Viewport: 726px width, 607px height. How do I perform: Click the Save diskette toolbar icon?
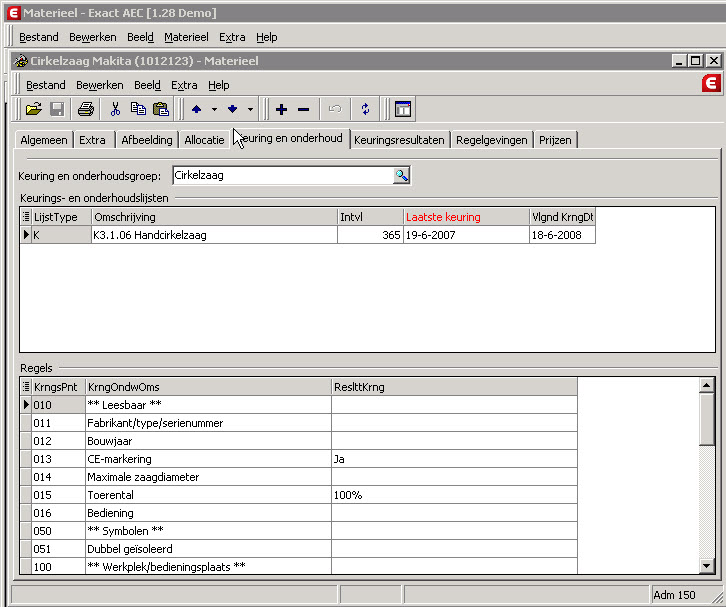click(x=57, y=109)
